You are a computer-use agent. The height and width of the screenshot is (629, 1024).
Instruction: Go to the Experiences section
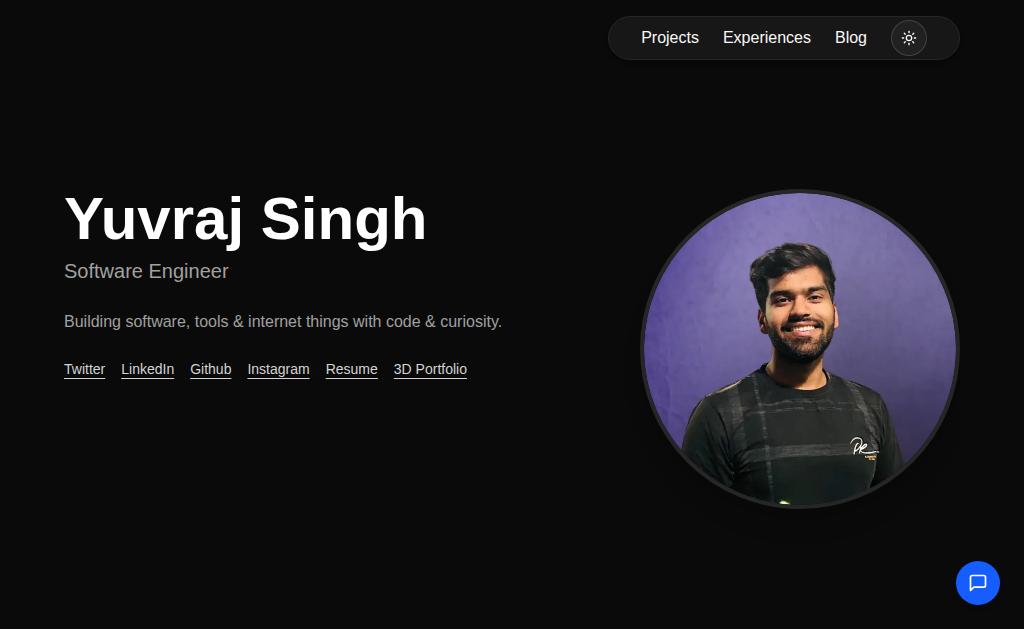tap(767, 38)
